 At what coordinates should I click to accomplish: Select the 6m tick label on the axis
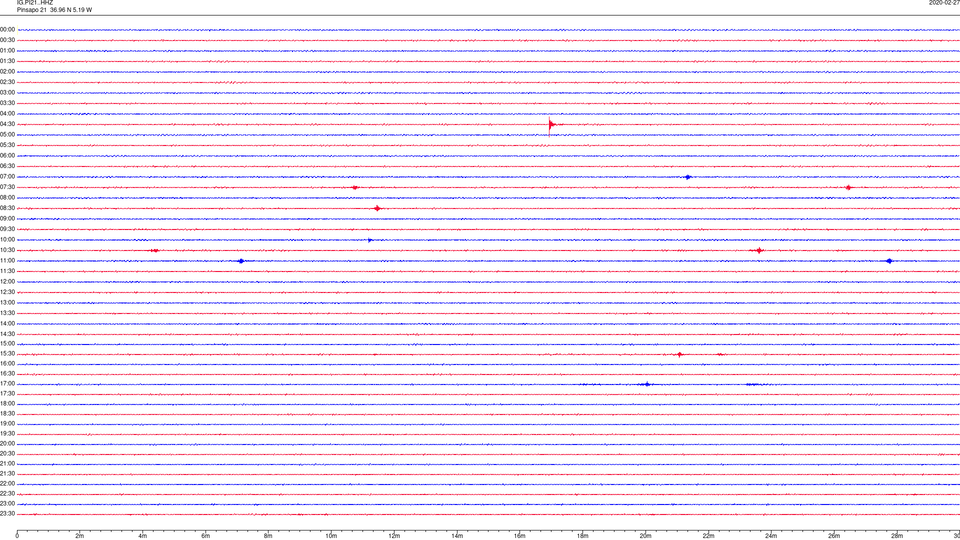[x=206, y=536]
